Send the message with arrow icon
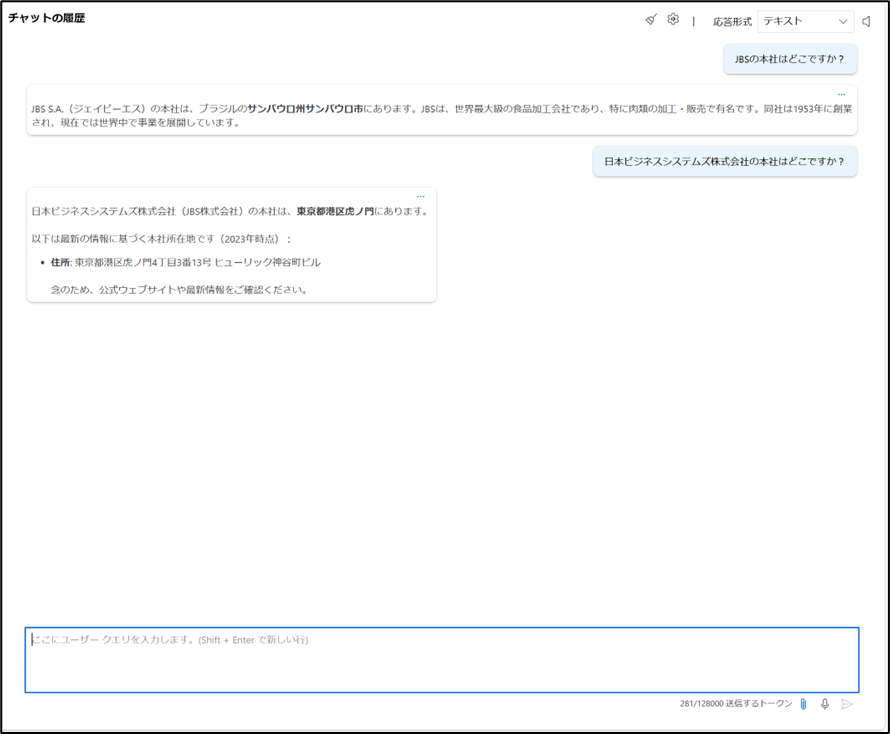Screen dimensions: 890x734 click(x=847, y=704)
